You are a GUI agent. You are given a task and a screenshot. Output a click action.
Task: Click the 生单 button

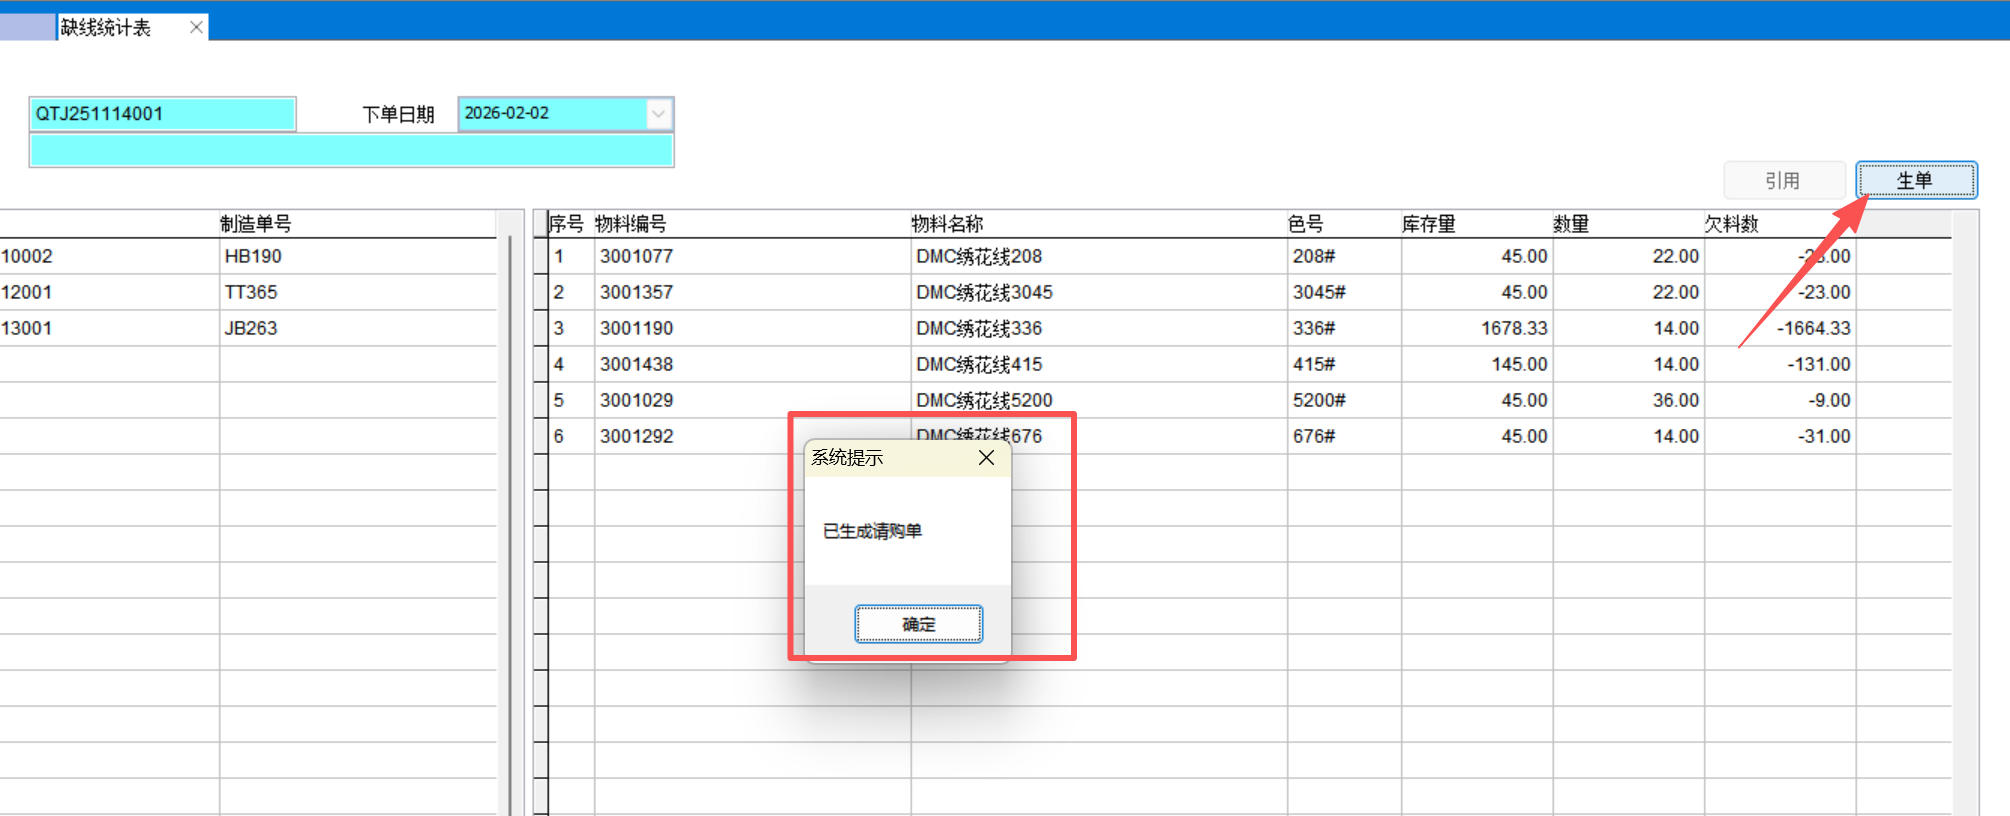[x=1915, y=181]
